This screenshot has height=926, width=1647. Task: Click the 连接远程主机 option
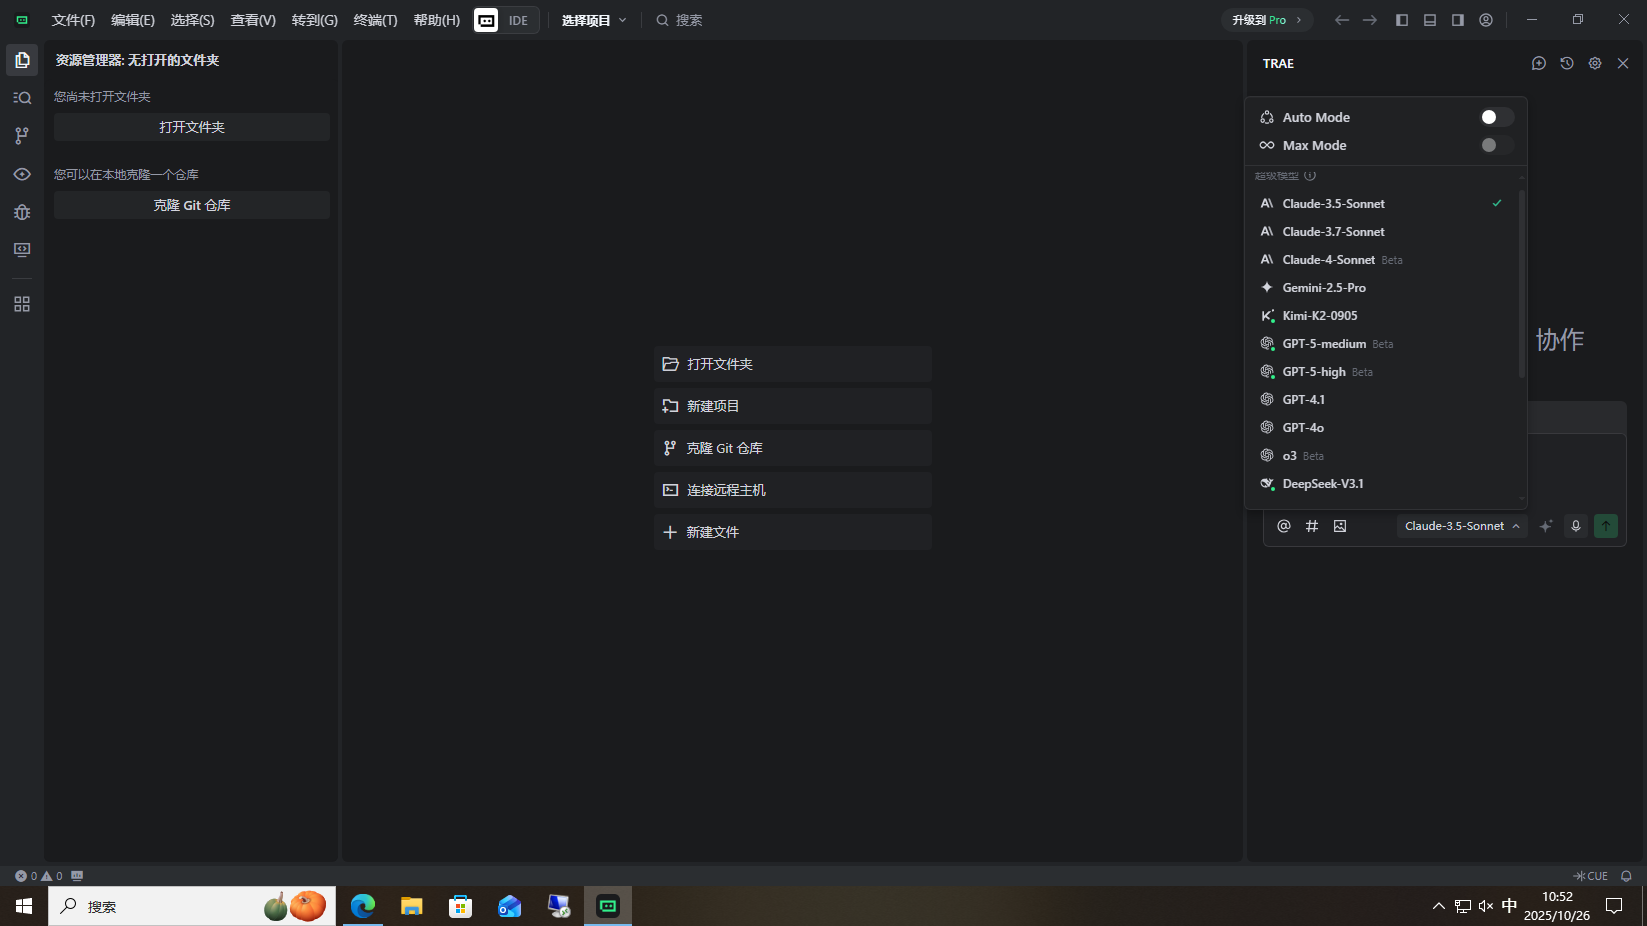[x=792, y=490]
